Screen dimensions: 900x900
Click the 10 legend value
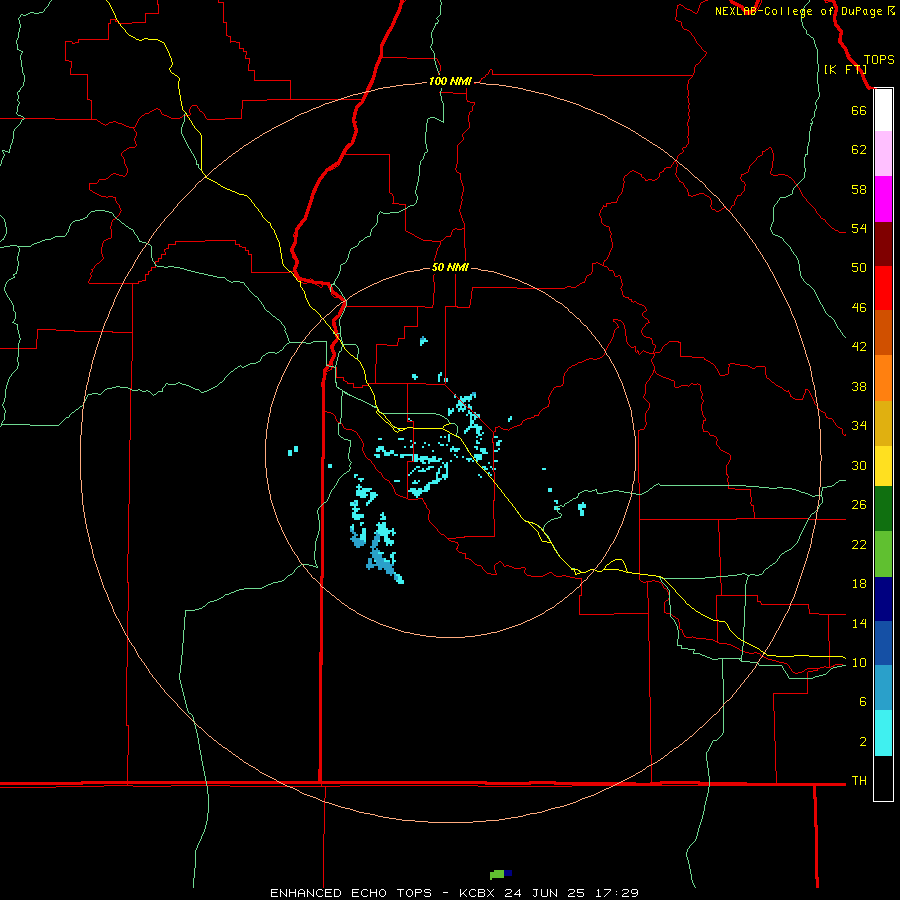point(859,662)
